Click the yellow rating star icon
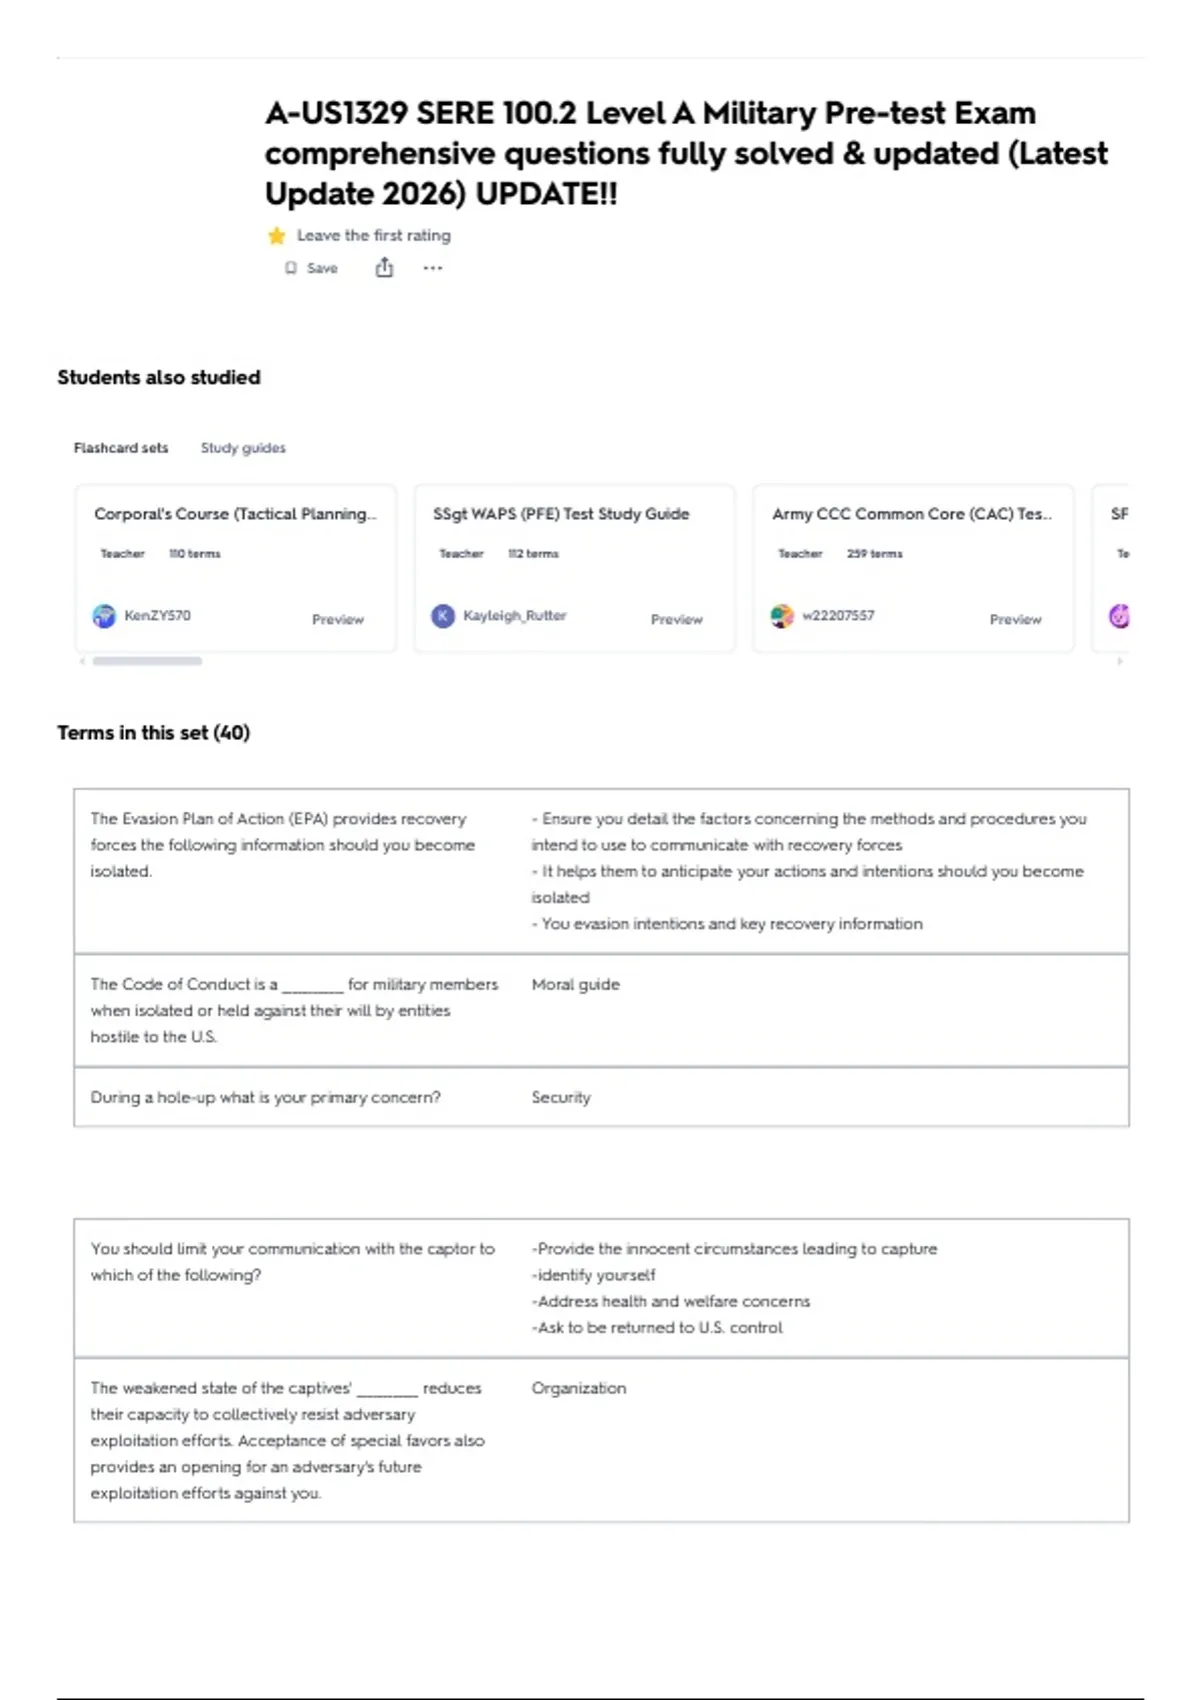 tap(277, 236)
